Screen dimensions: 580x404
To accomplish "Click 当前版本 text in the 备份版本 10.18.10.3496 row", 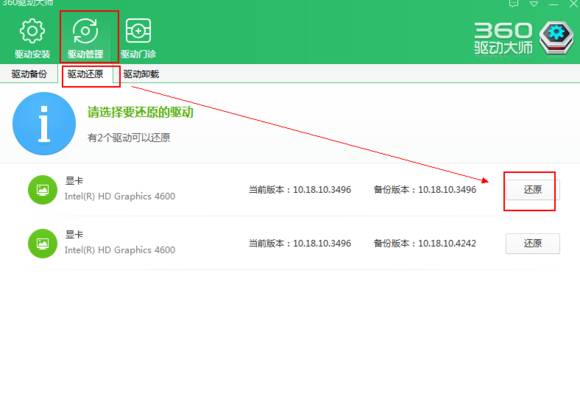I will [x=300, y=190].
